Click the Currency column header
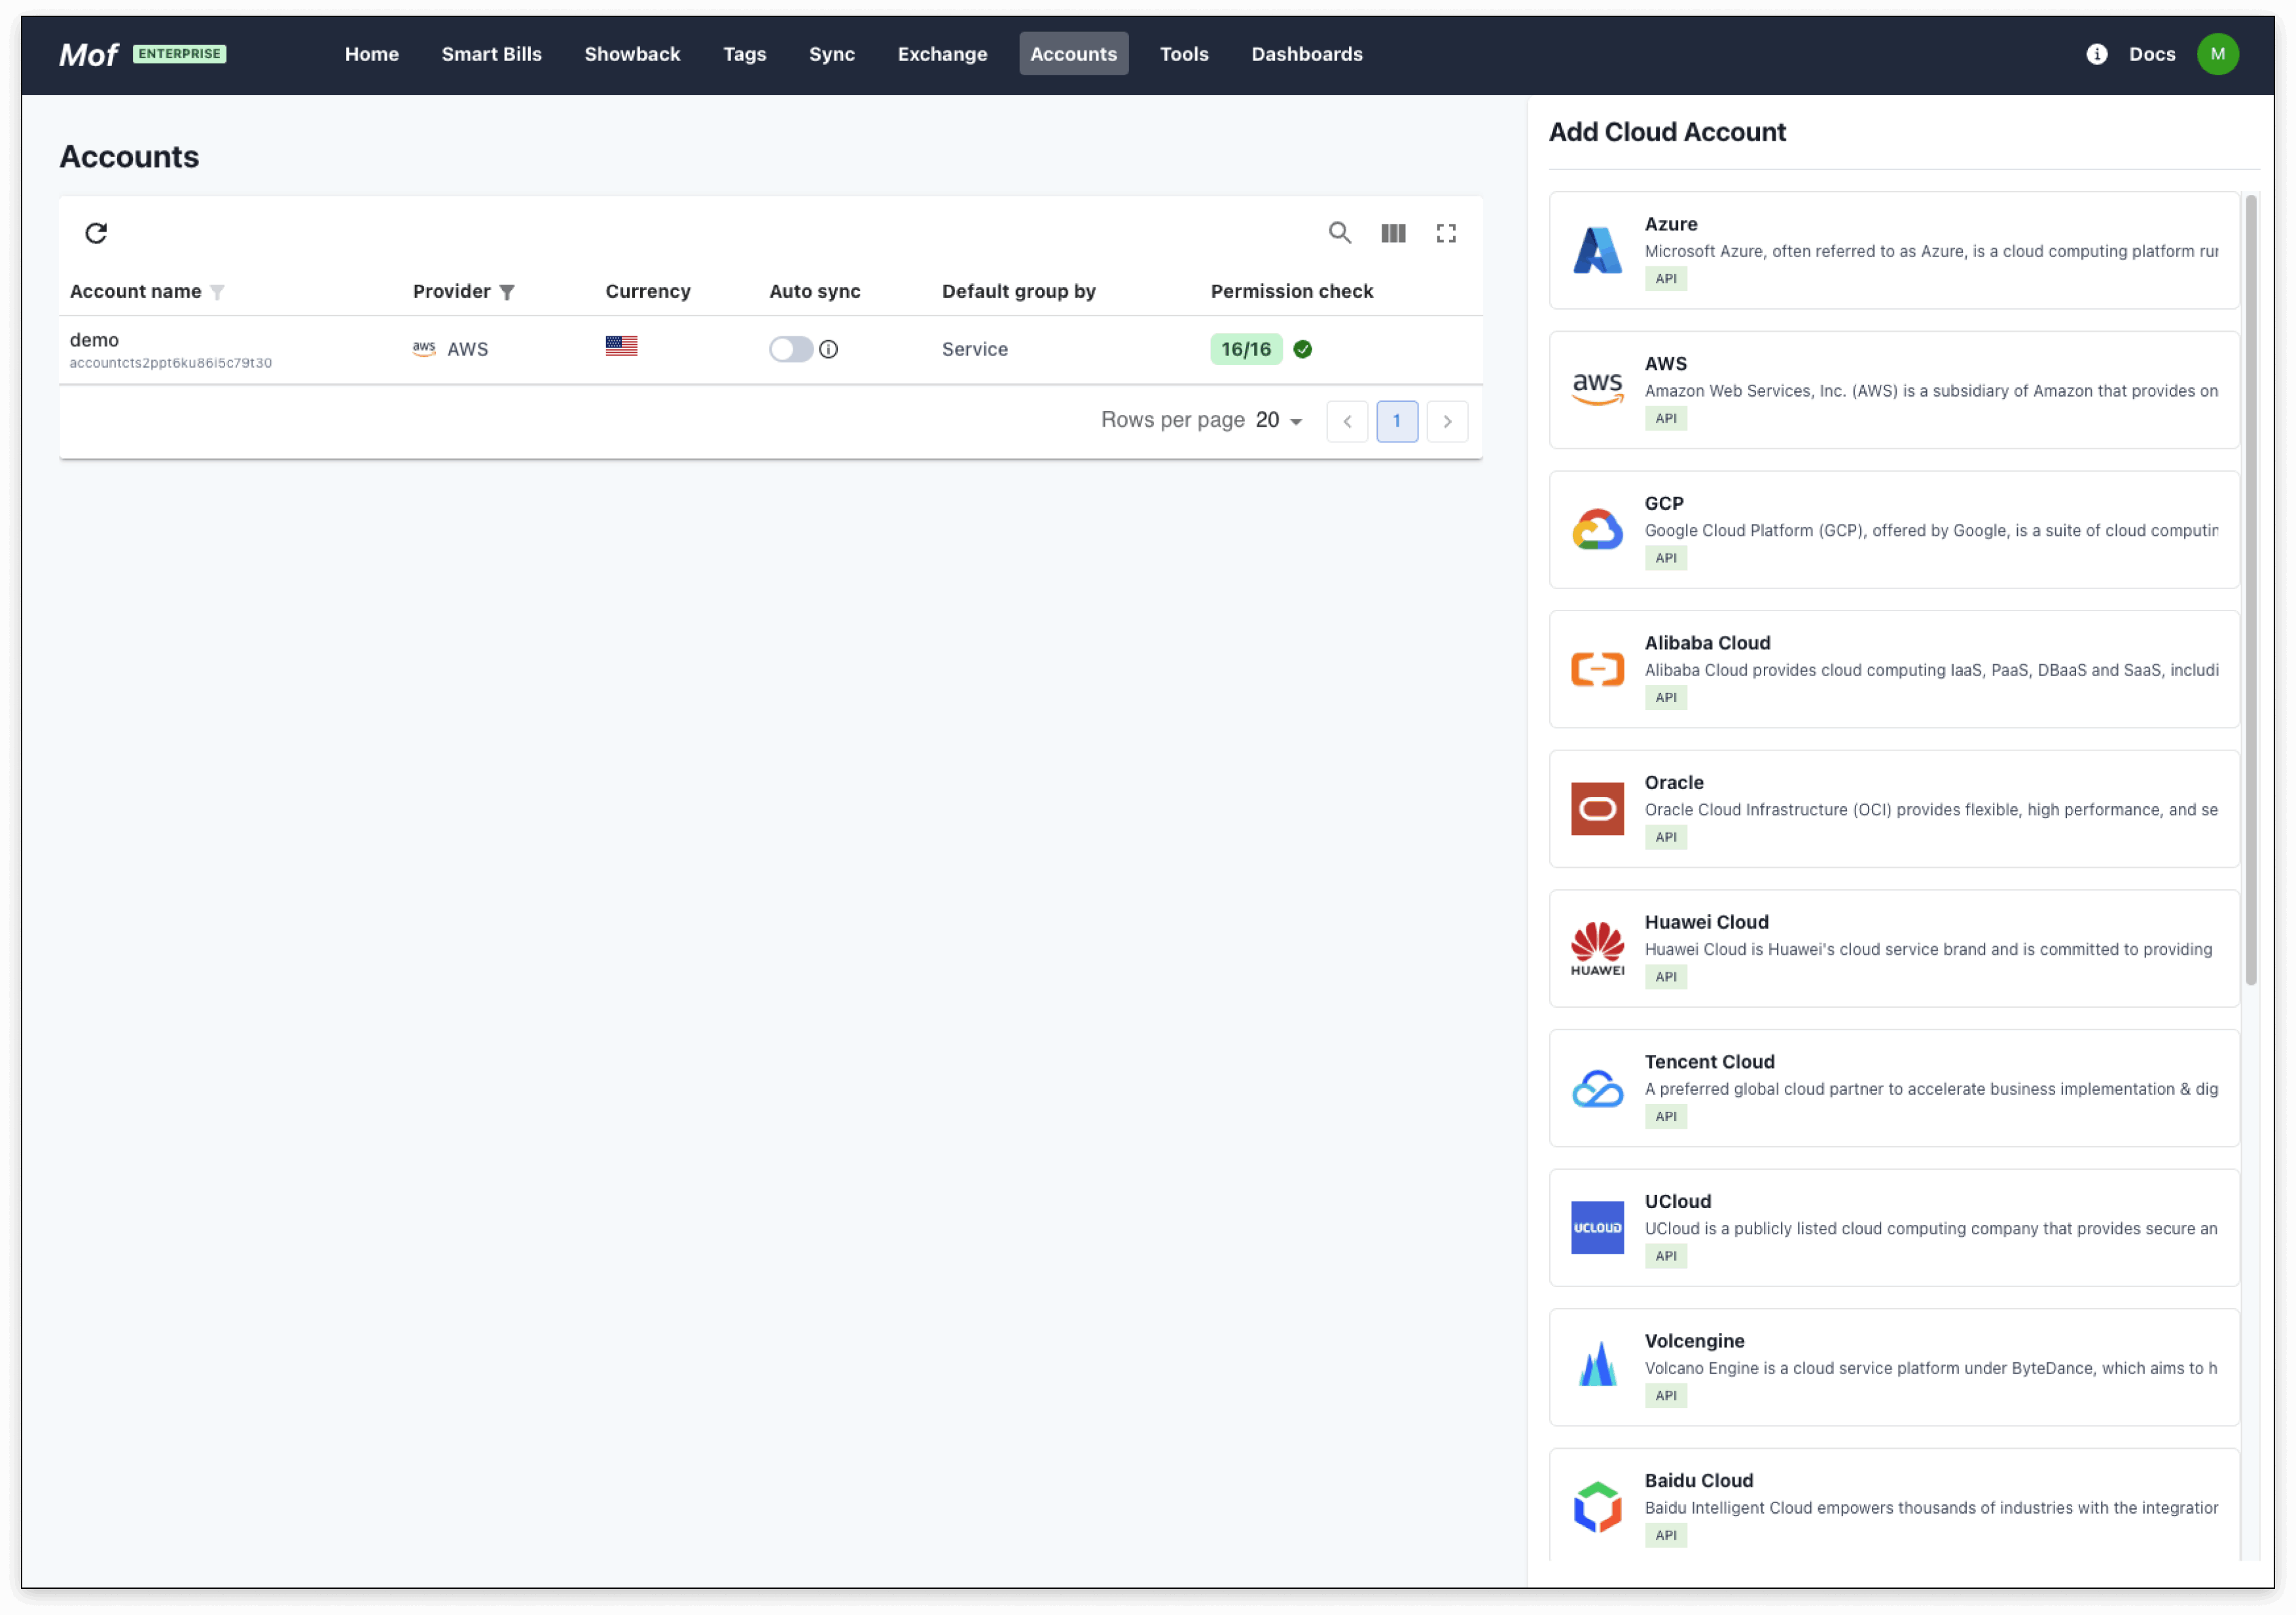This screenshot has height=1615, width=2296. click(x=648, y=291)
